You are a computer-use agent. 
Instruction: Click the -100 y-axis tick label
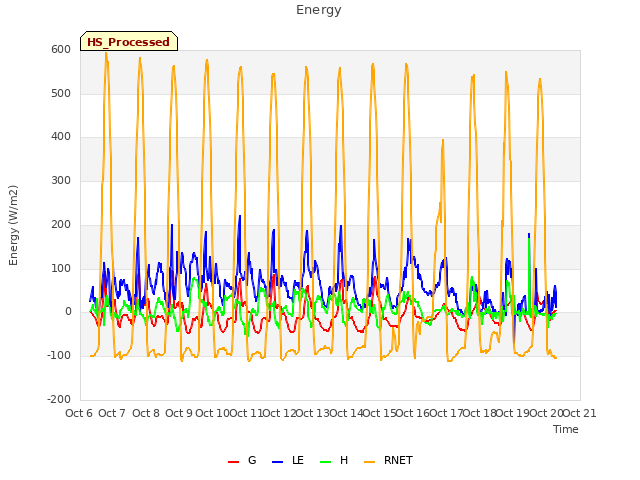coord(59,356)
